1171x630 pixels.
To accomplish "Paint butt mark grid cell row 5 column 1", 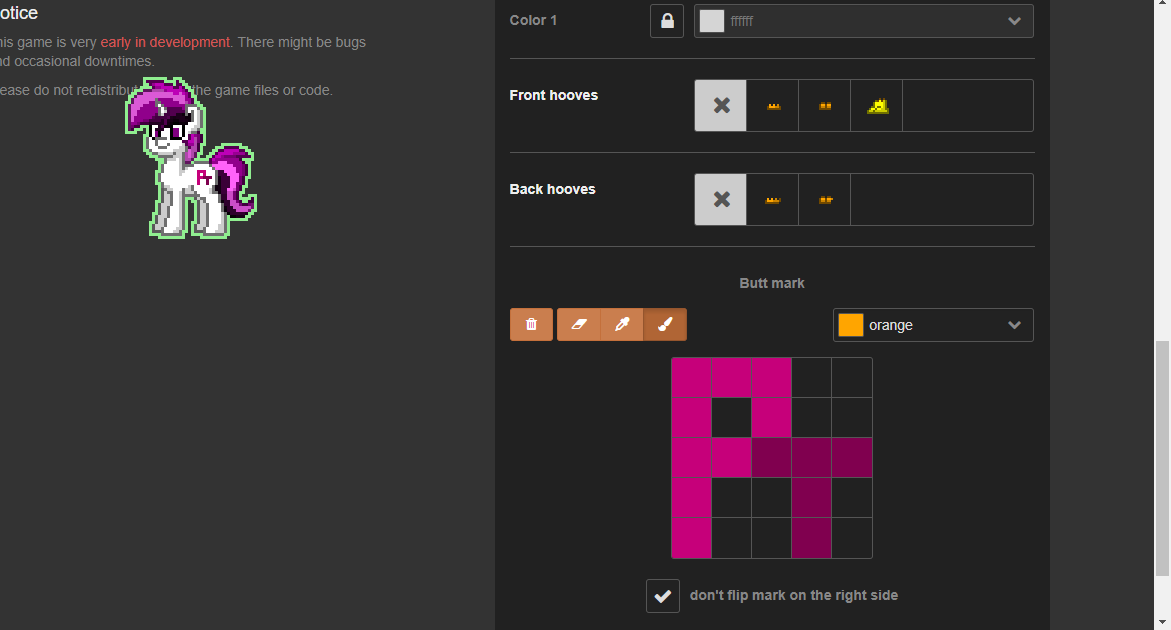I will pos(692,537).
